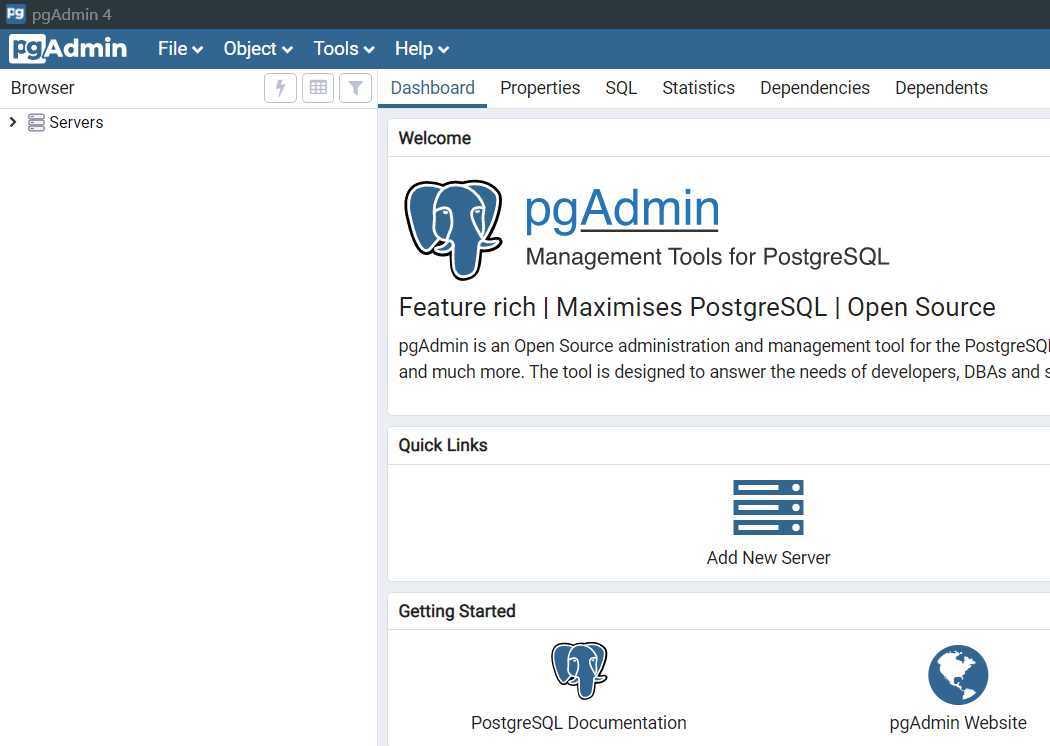Open the Help menu
The image size is (1050, 746).
coord(421,49)
